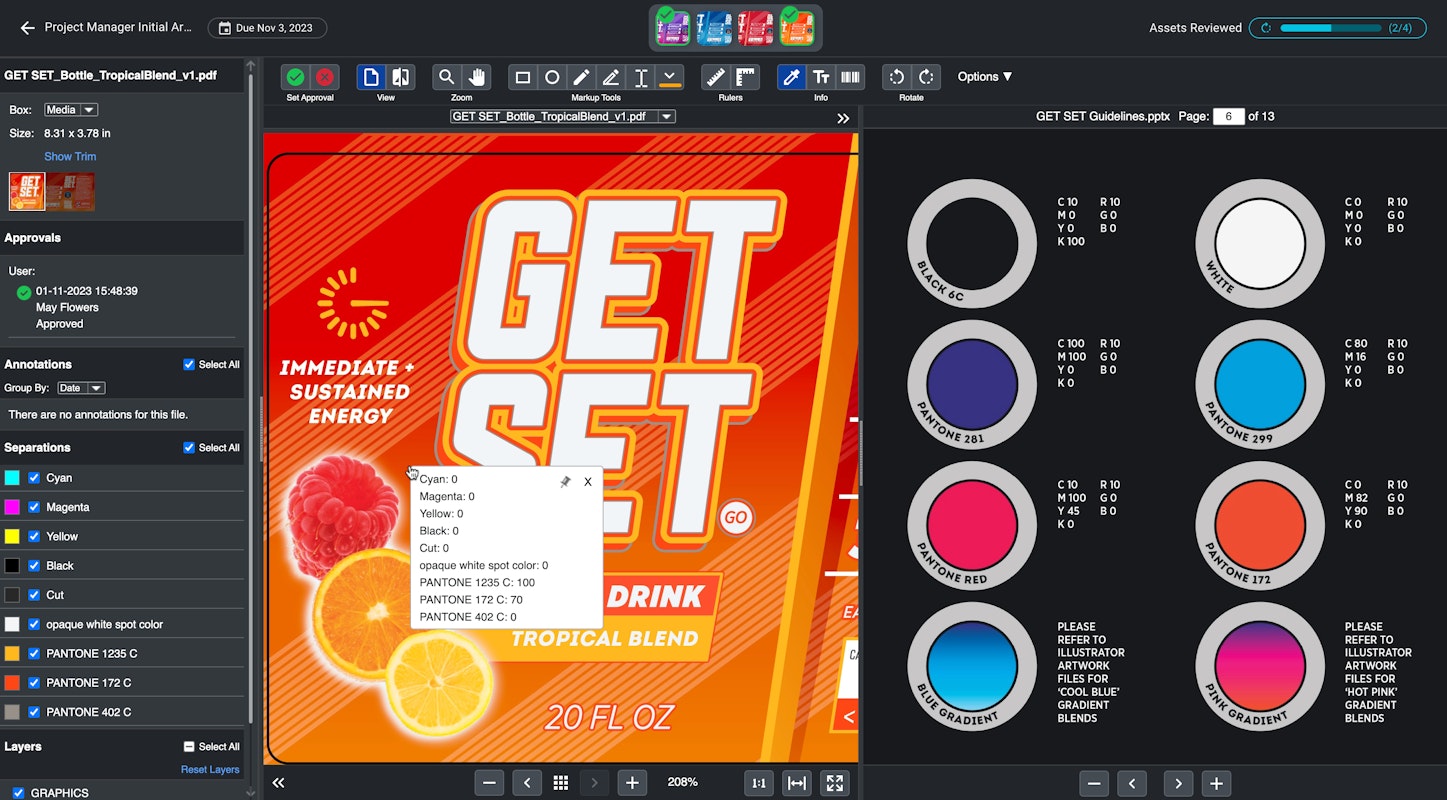Image resolution: width=1447 pixels, height=800 pixels.
Task: Toggle Layers Select All checkbox
Action: coord(189,747)
